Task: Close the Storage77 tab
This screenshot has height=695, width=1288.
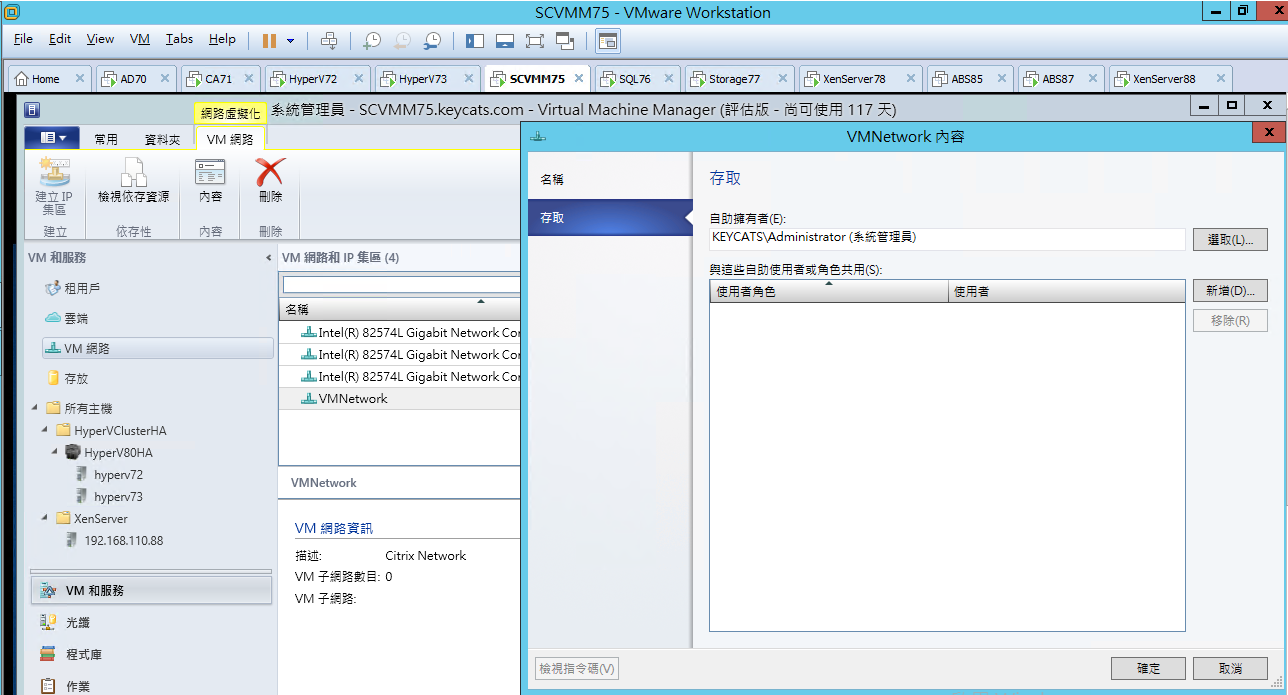Action: point(781,79)
